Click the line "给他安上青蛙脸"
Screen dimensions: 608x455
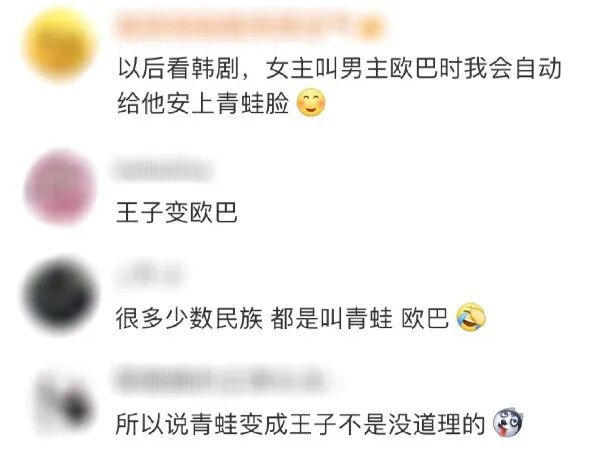pos(203,103)
